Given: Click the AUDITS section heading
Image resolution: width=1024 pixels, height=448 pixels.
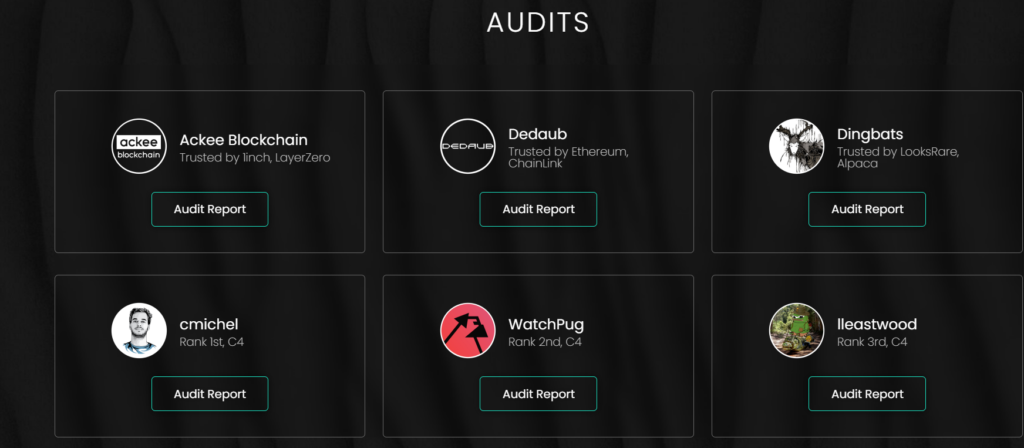Looking at the screenshot, I should pos(538,22).
